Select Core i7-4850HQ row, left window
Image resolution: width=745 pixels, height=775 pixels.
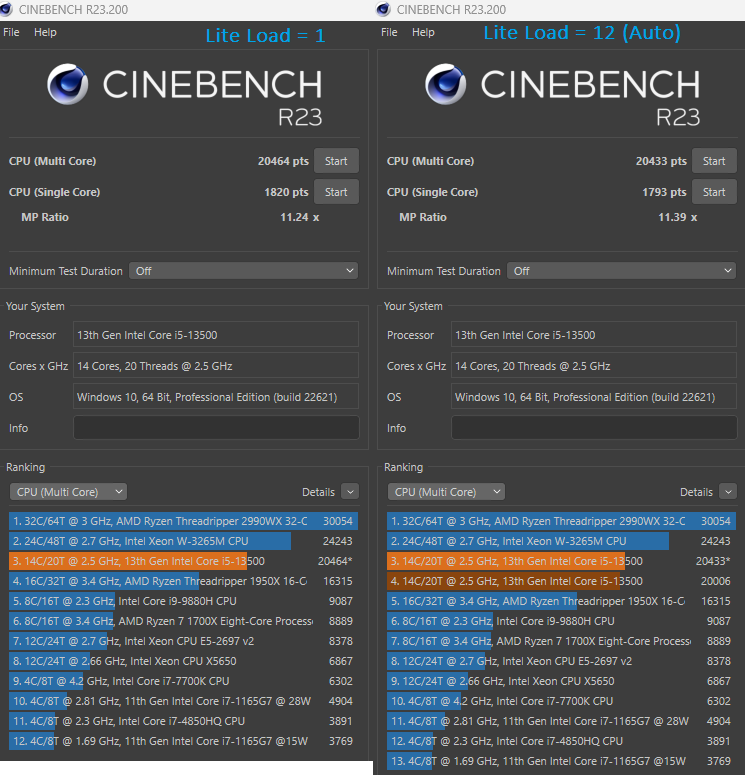coord(183,721)
